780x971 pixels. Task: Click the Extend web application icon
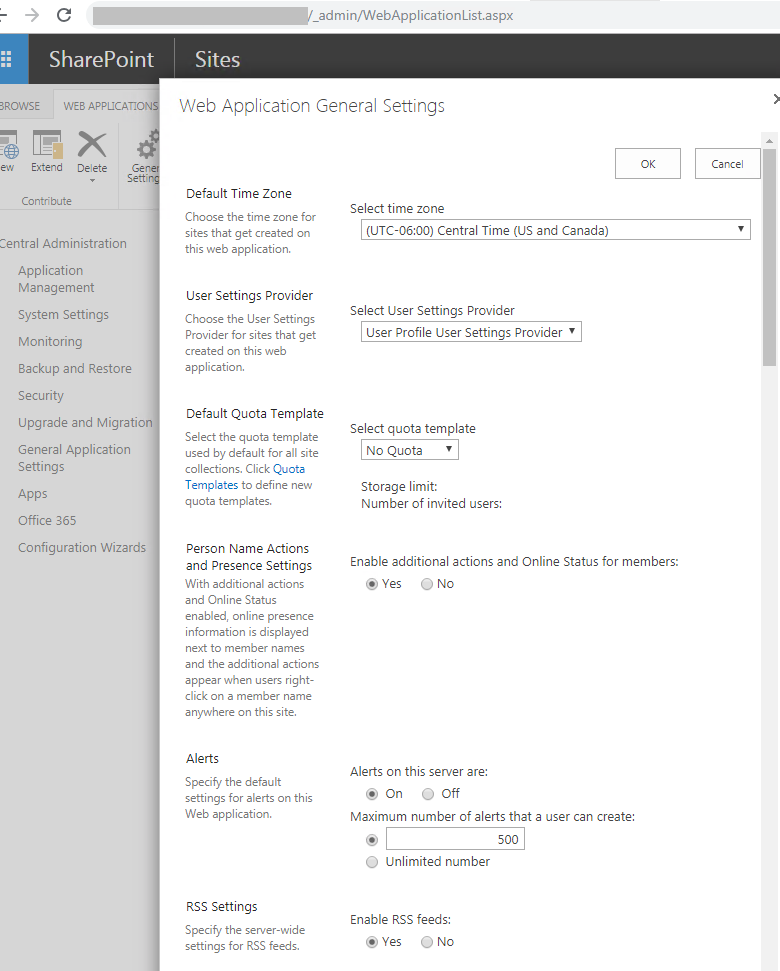tap(47, 148)
